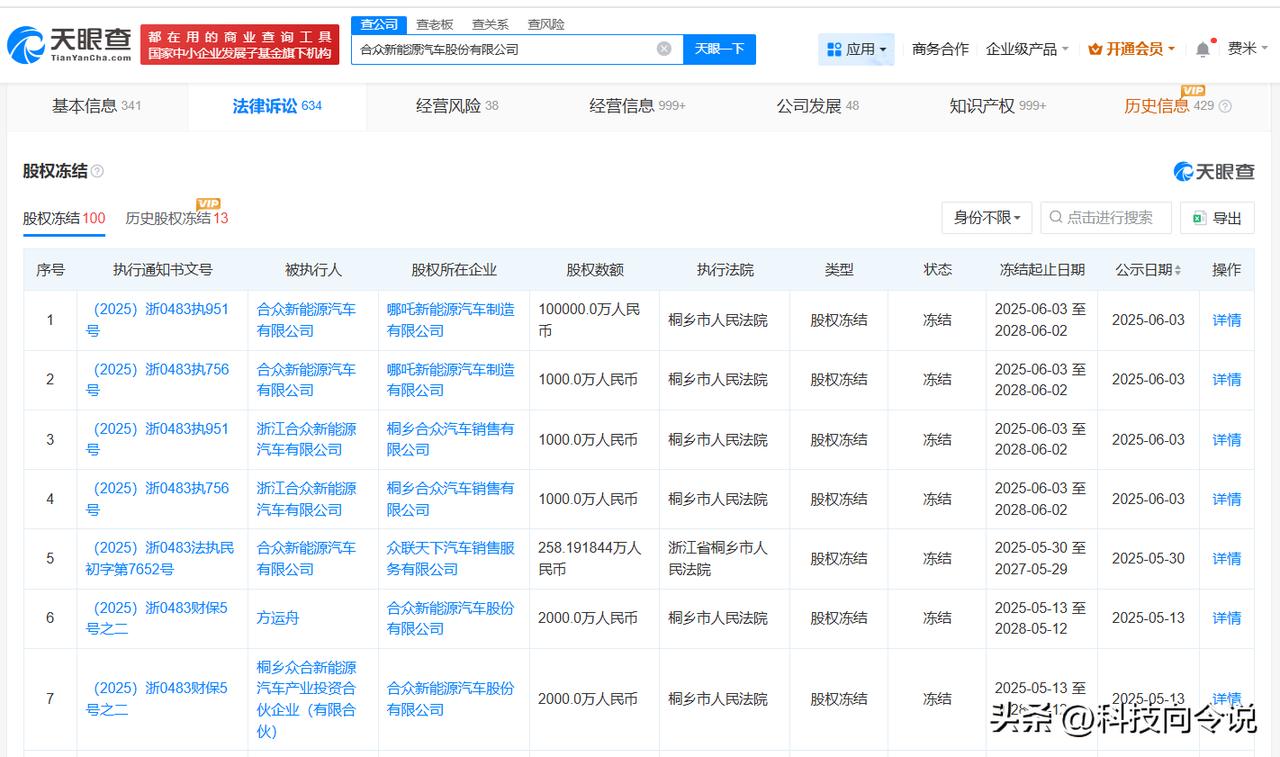Image resolution: width=1280 pixels, height=757 pixels.
Task: Open 详情 for row 4
Action: tap(1227, 499)
